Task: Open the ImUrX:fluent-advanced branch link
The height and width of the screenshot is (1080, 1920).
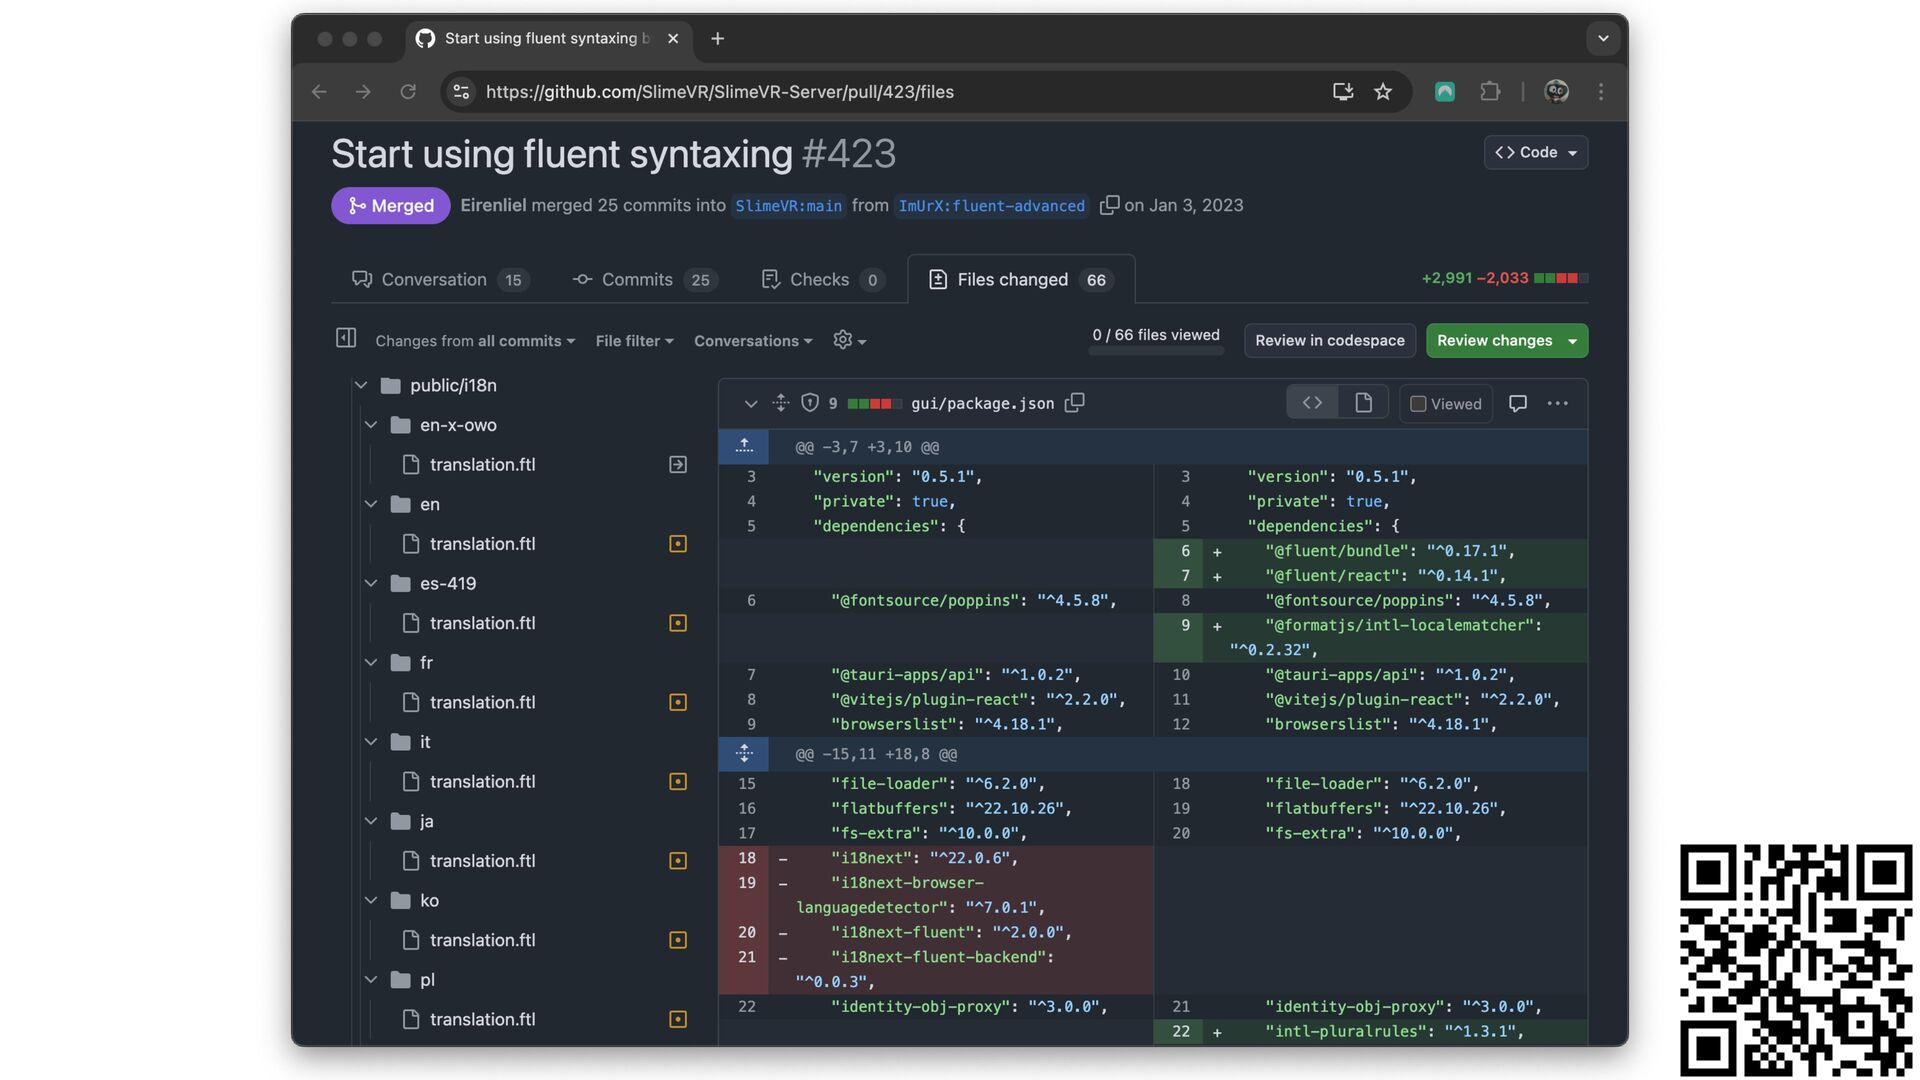Action: coord(991,206)
